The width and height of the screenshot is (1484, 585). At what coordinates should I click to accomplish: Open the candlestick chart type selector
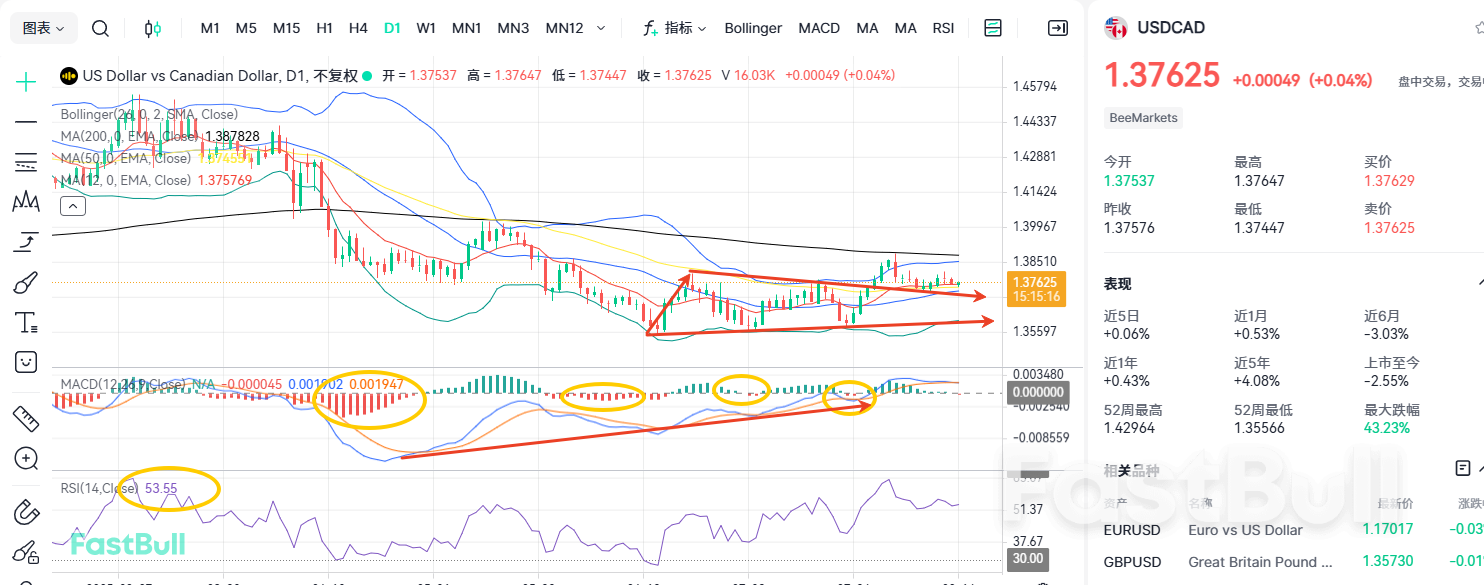153,28
